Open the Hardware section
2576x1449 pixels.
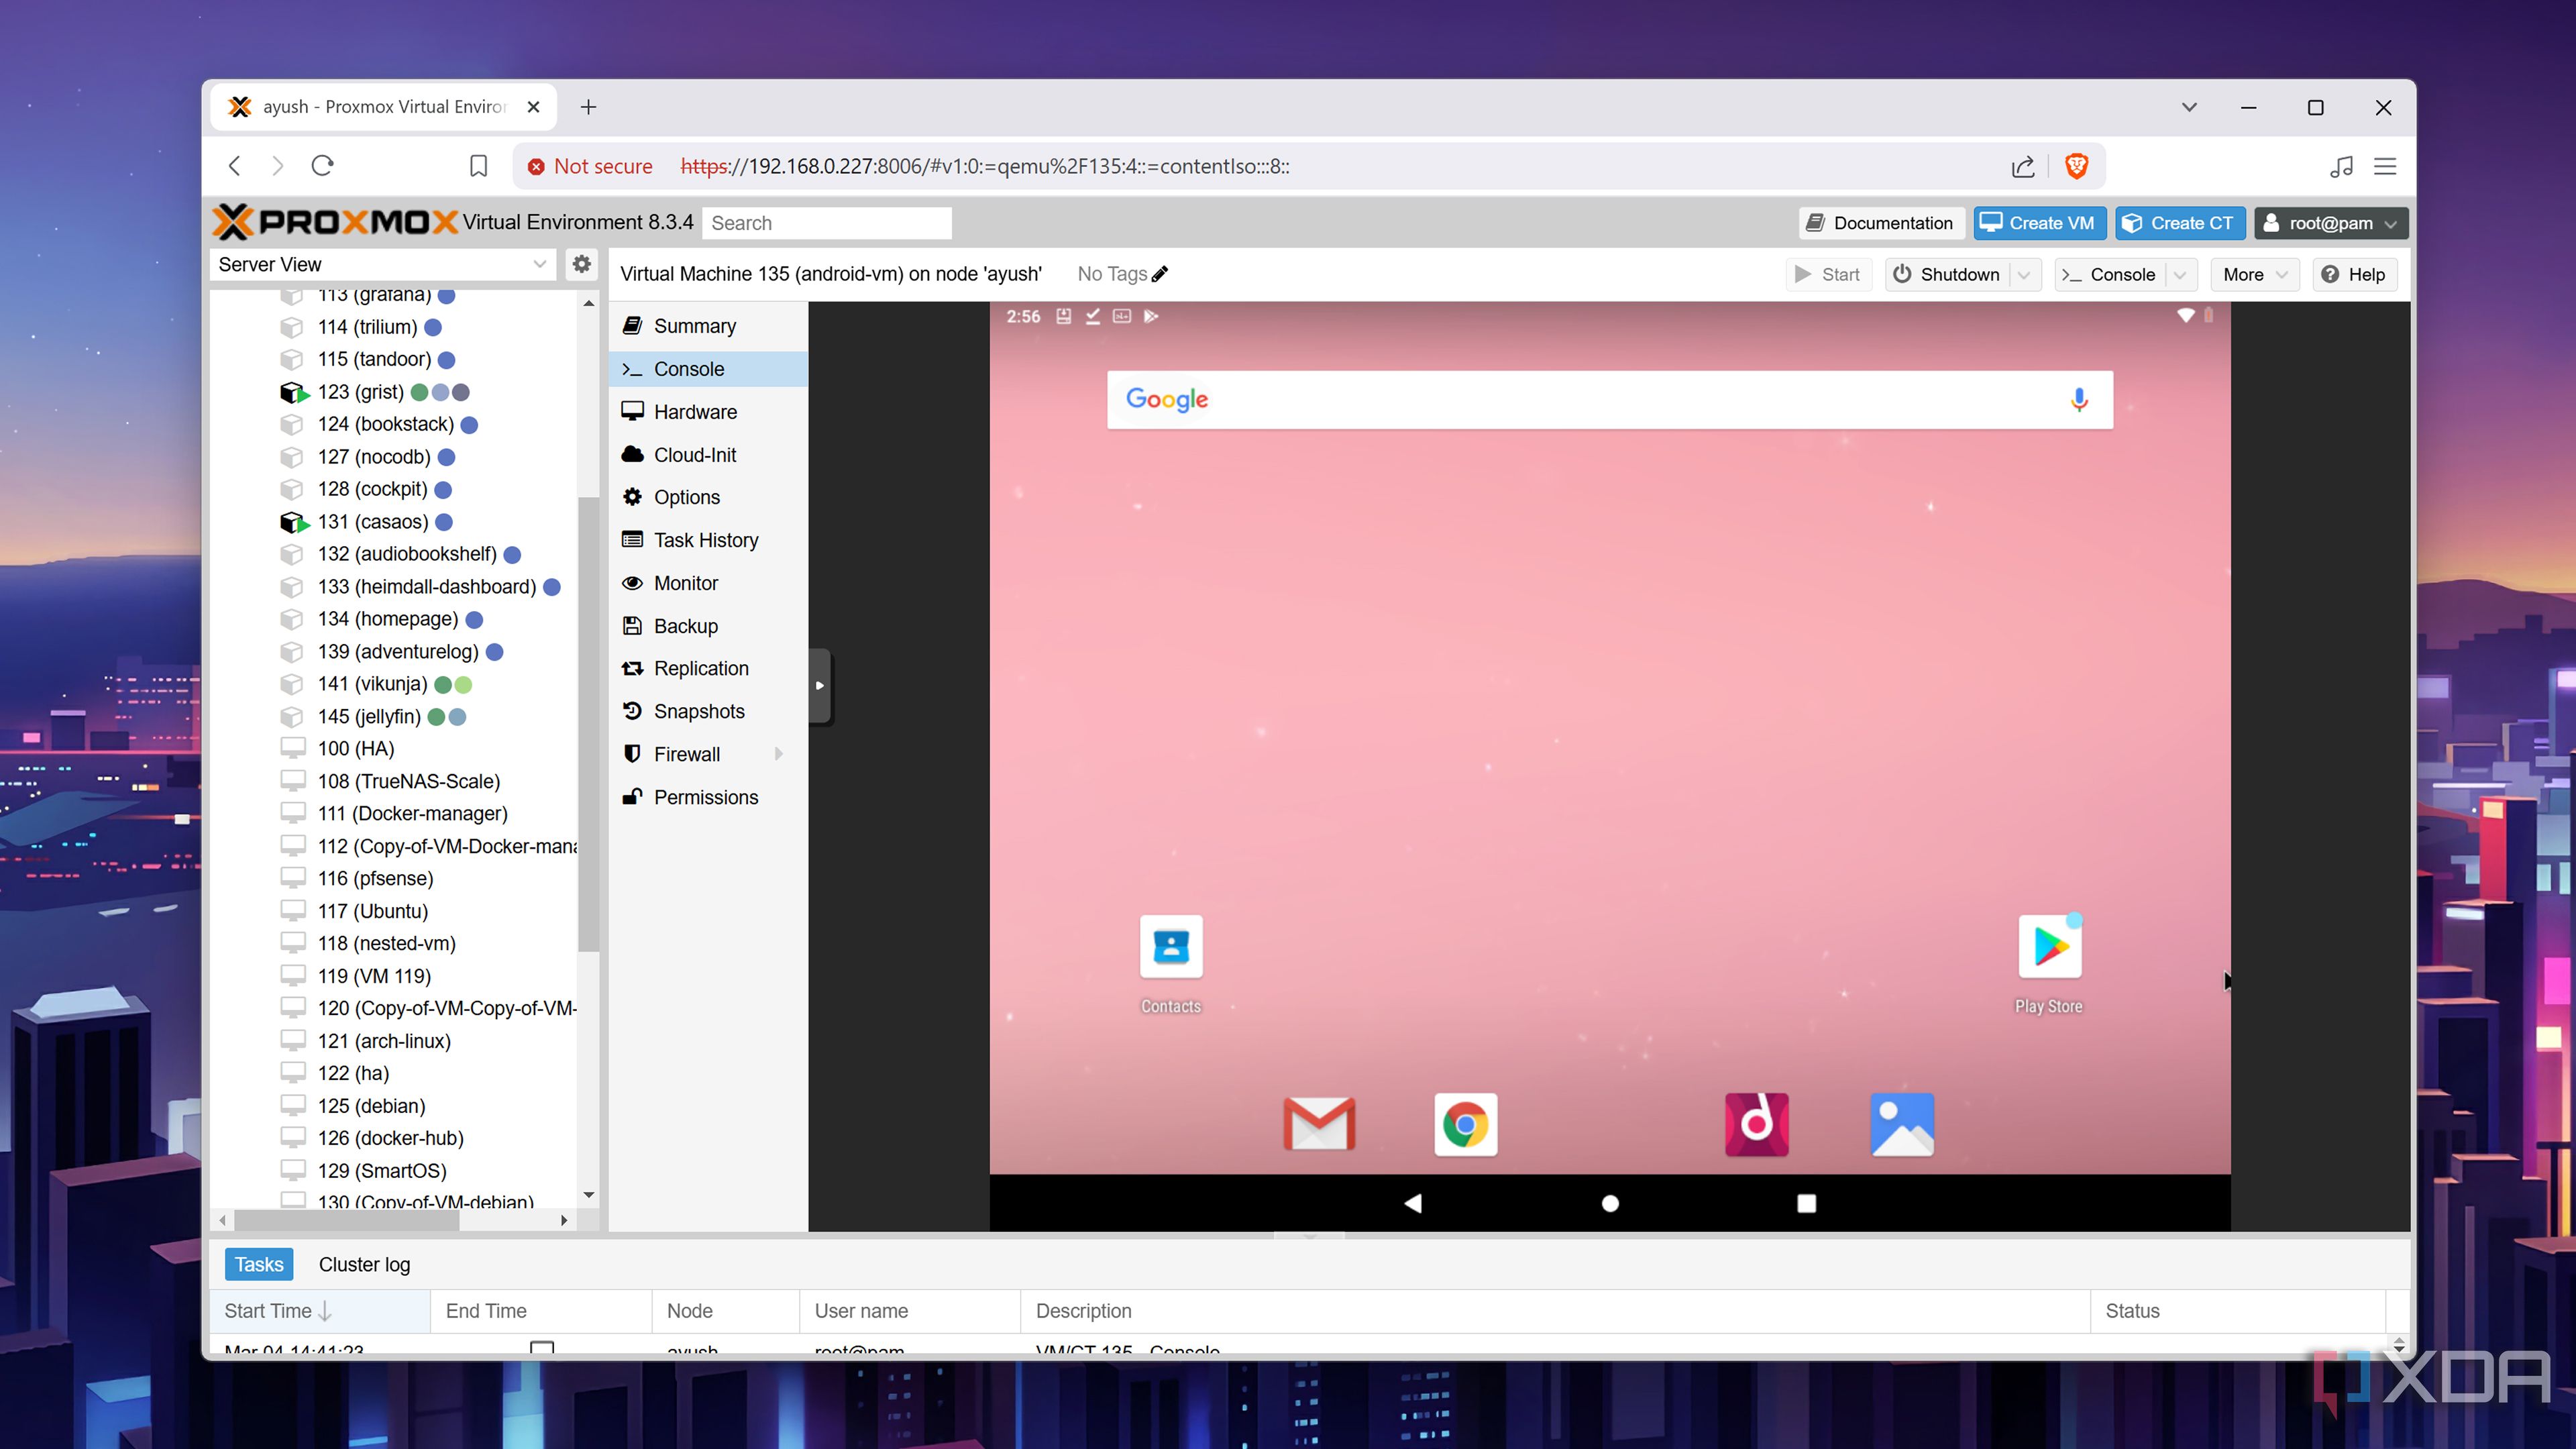[x=708, y=412]
